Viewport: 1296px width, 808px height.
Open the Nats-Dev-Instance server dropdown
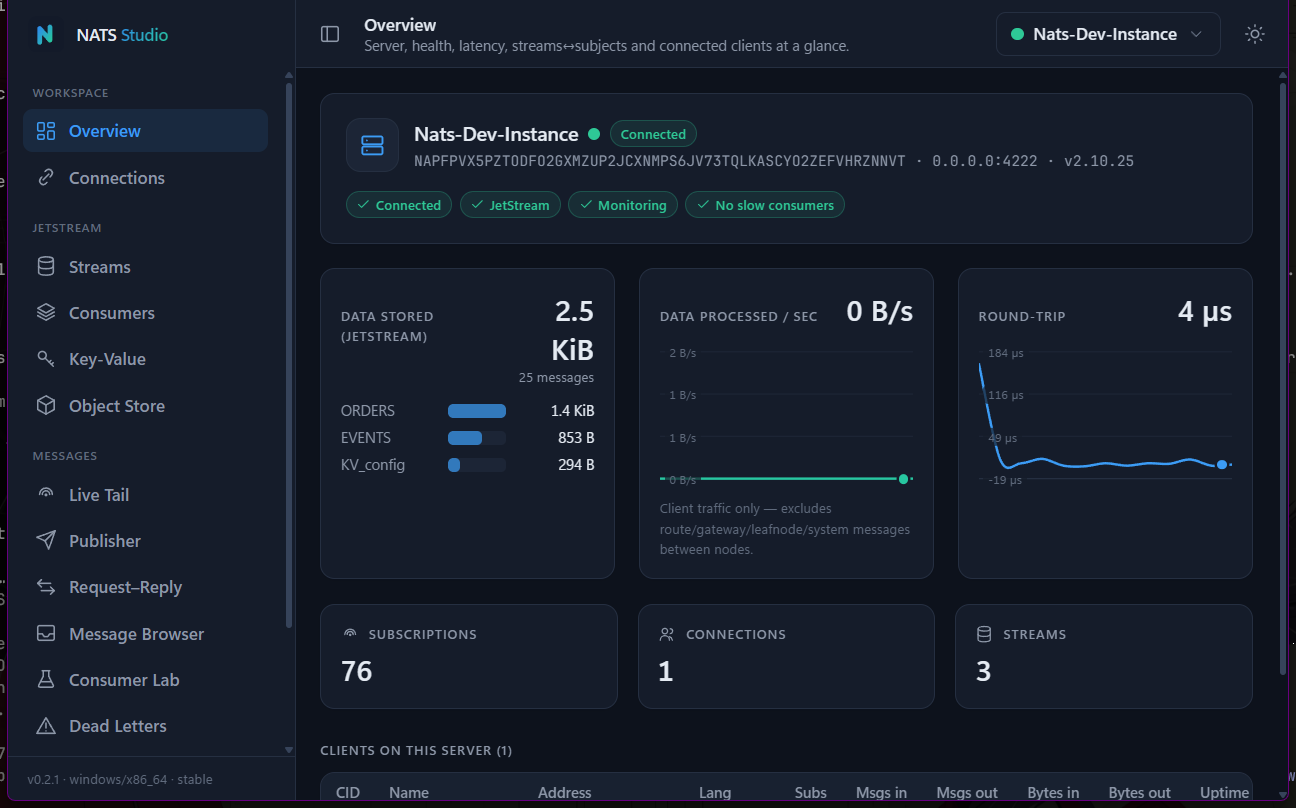[1108, 34]
